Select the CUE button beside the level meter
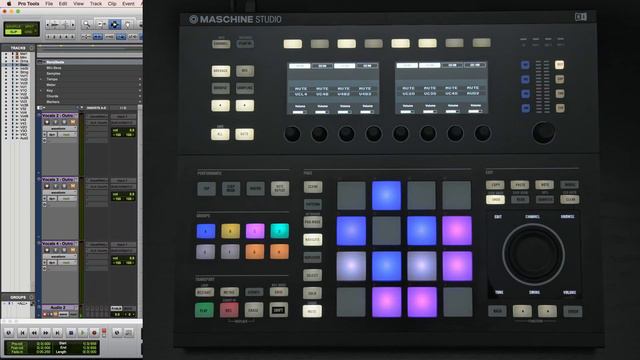Image resolution: width=640 pixels, height=360 pixels. (x=560, y=108)
